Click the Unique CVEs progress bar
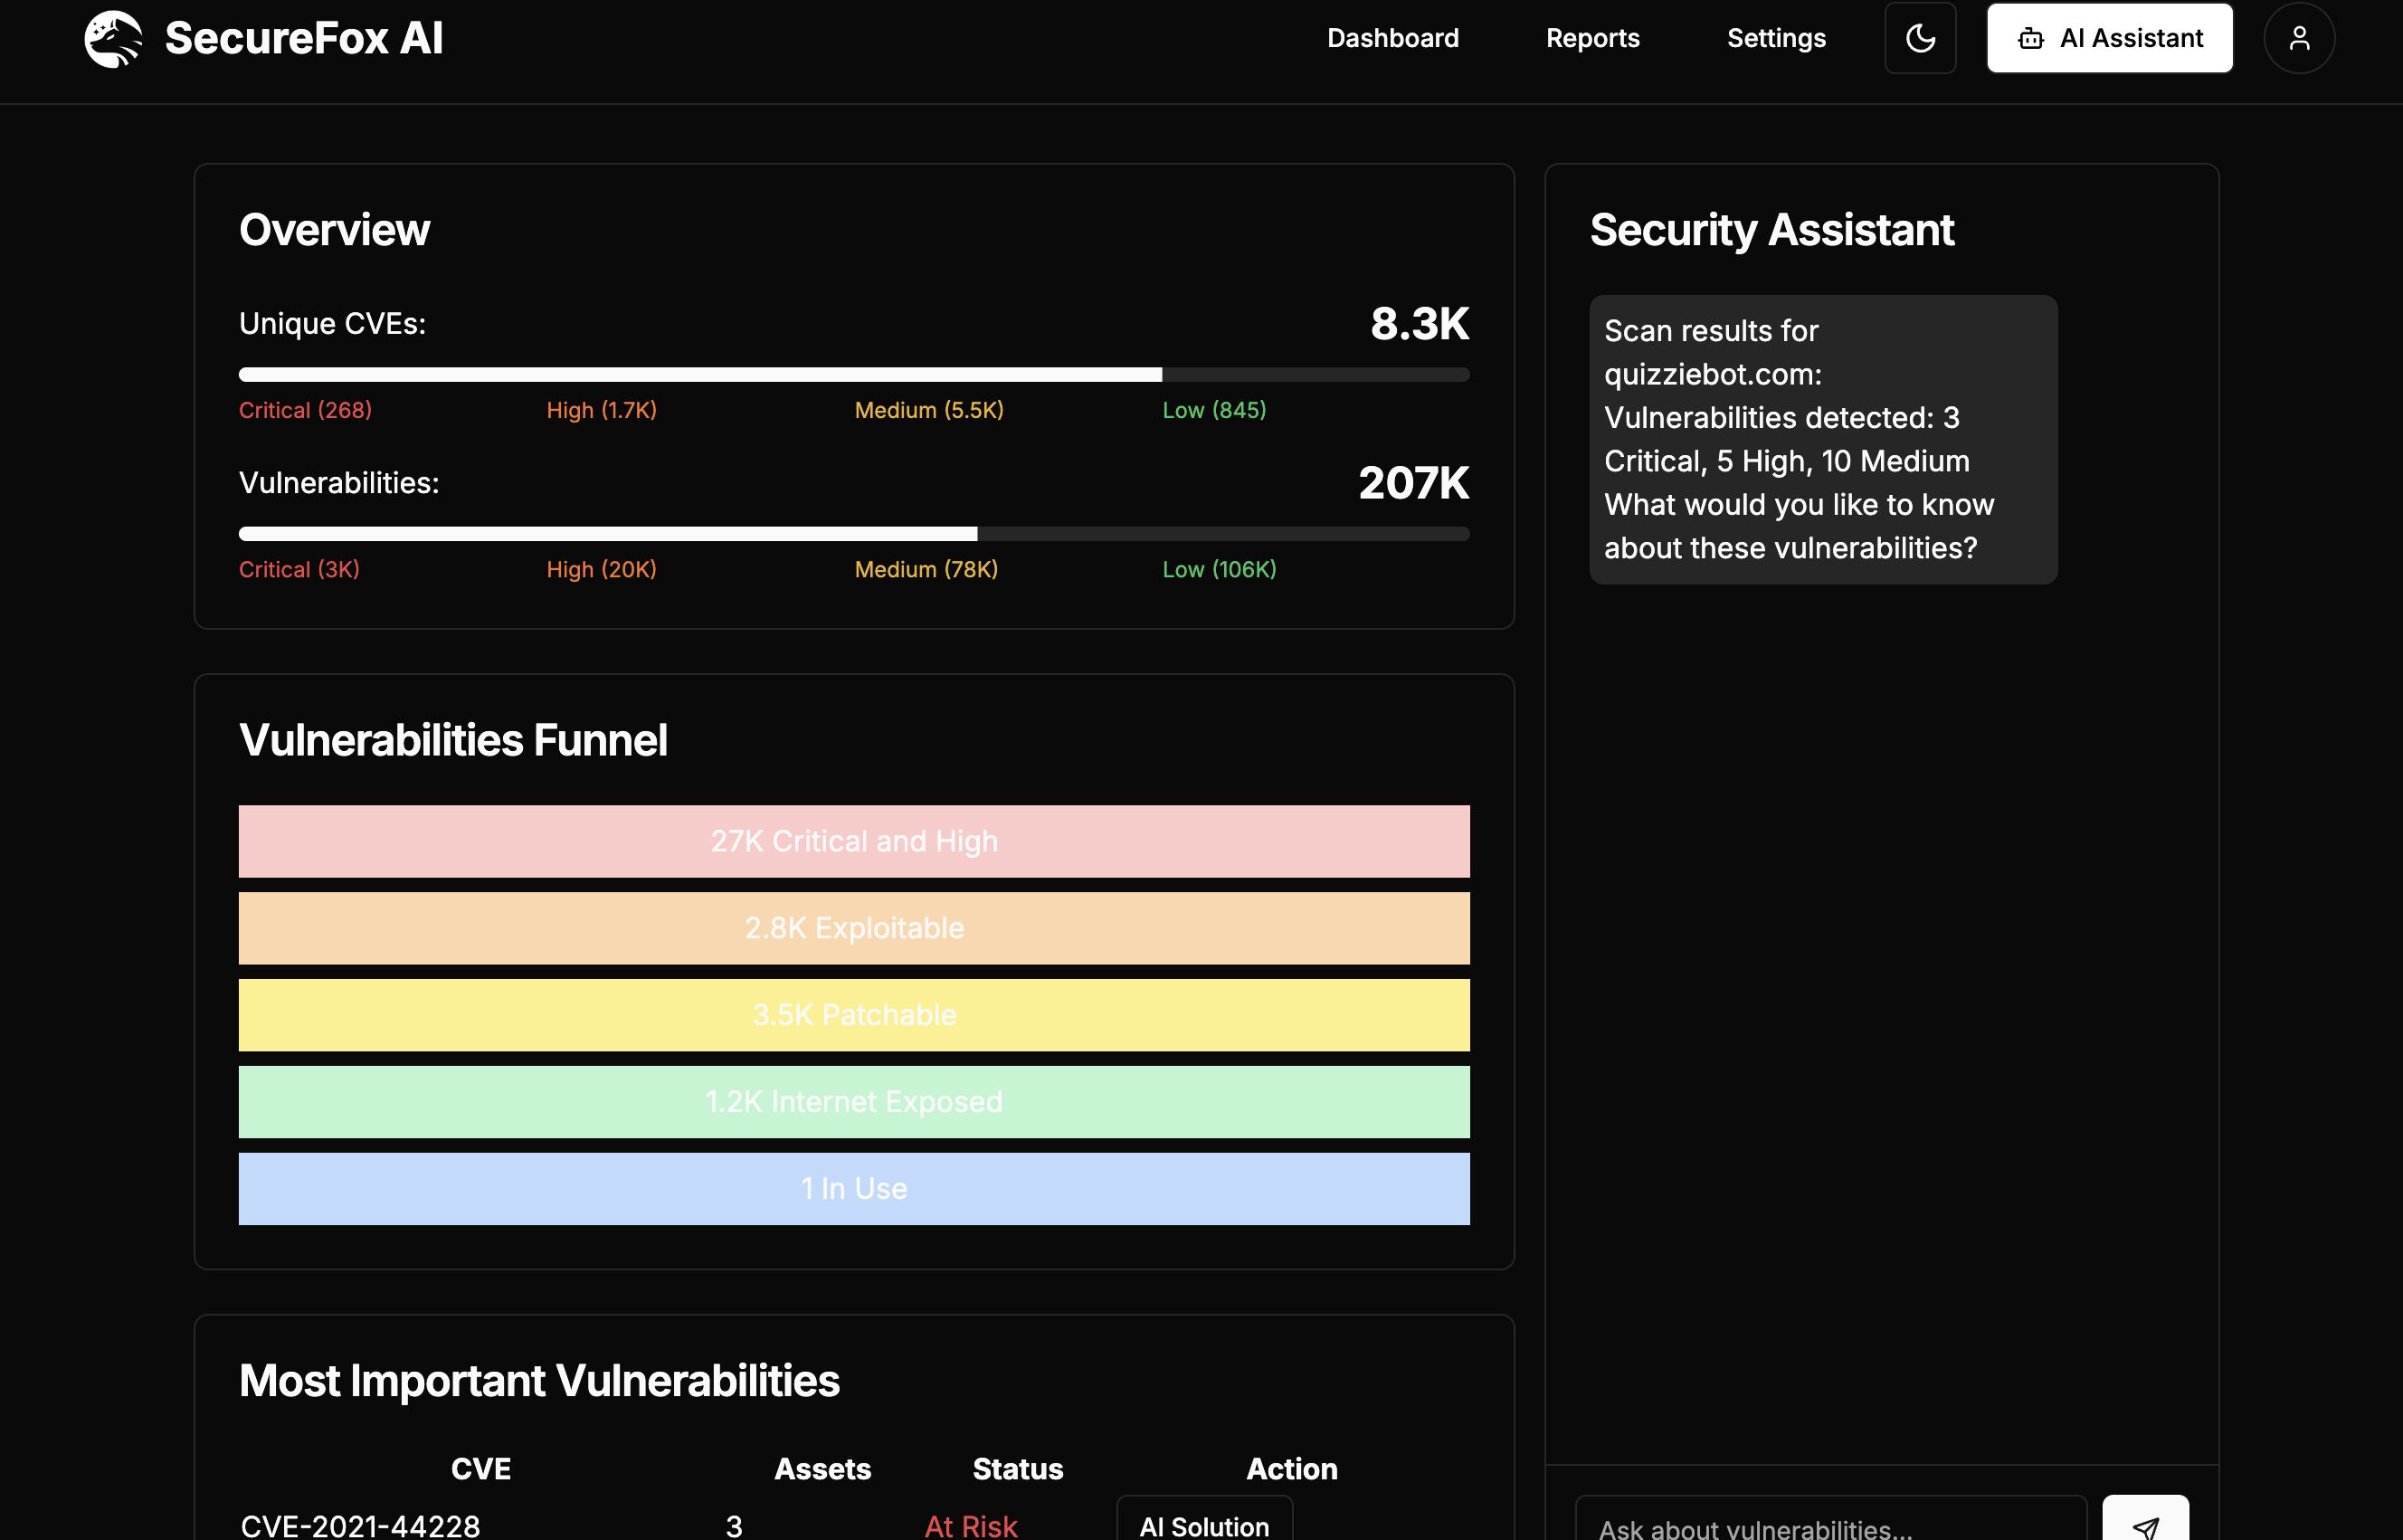Screen dimensions: 2403x1540 point(853,375)
